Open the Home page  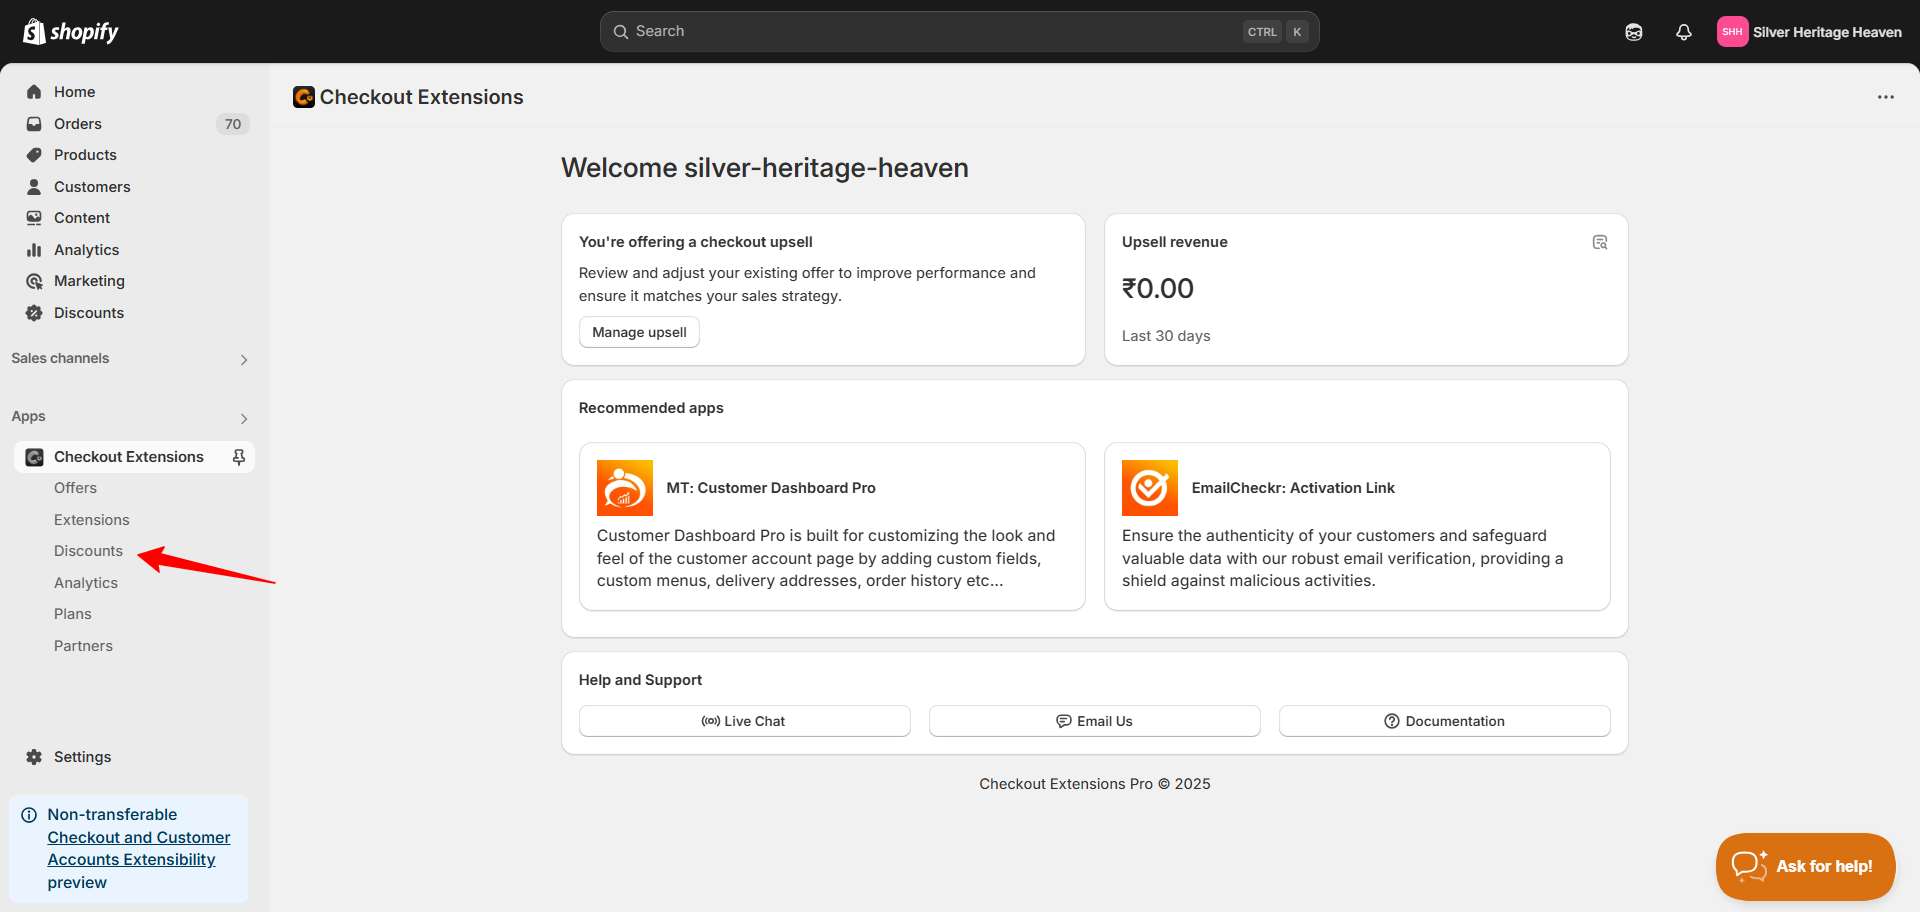75,92
